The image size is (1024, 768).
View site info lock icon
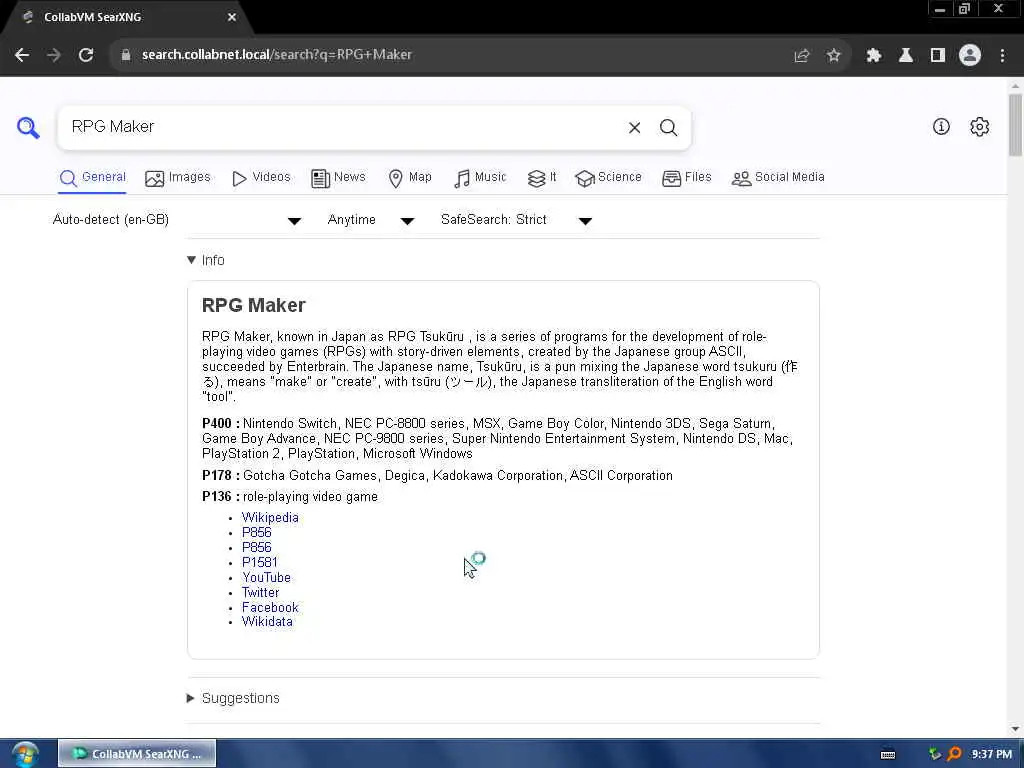pyautogui.click(x=126, y=55)
